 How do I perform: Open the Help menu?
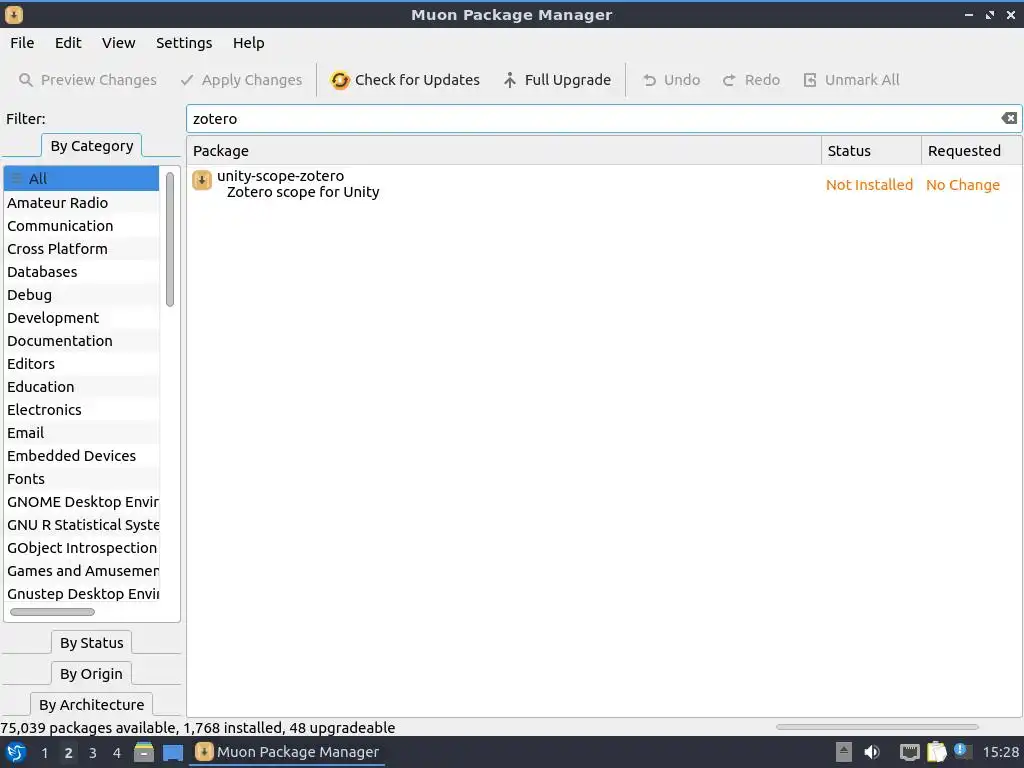pos(249,43)
